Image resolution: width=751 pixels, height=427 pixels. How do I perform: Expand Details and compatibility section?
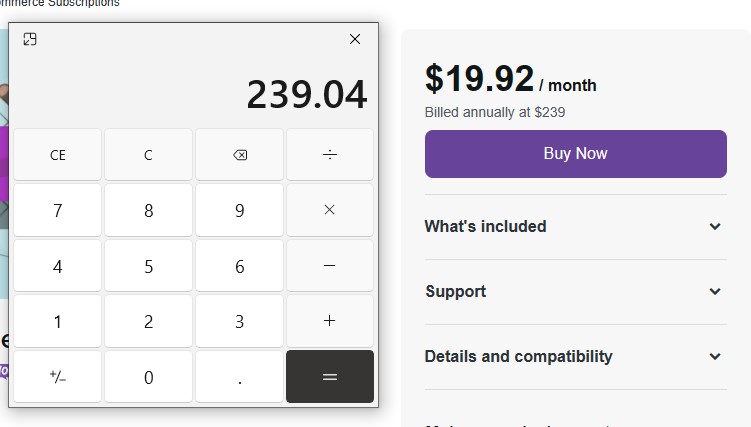(x=576, y=357)
